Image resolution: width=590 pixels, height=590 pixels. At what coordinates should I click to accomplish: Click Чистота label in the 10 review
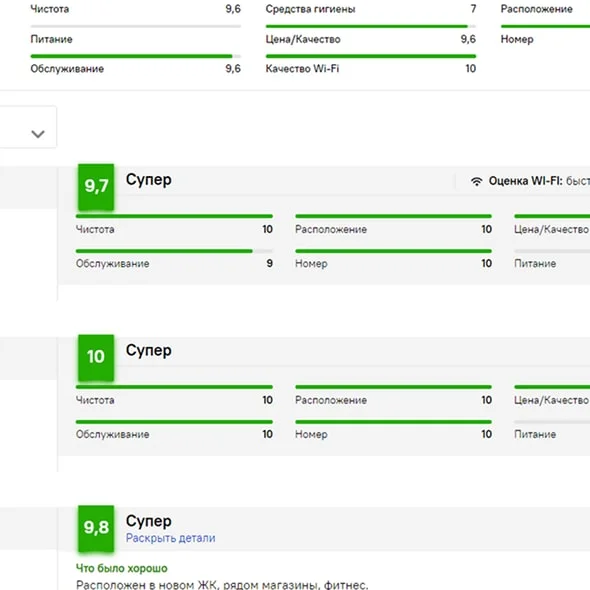(x=95, y=400)
